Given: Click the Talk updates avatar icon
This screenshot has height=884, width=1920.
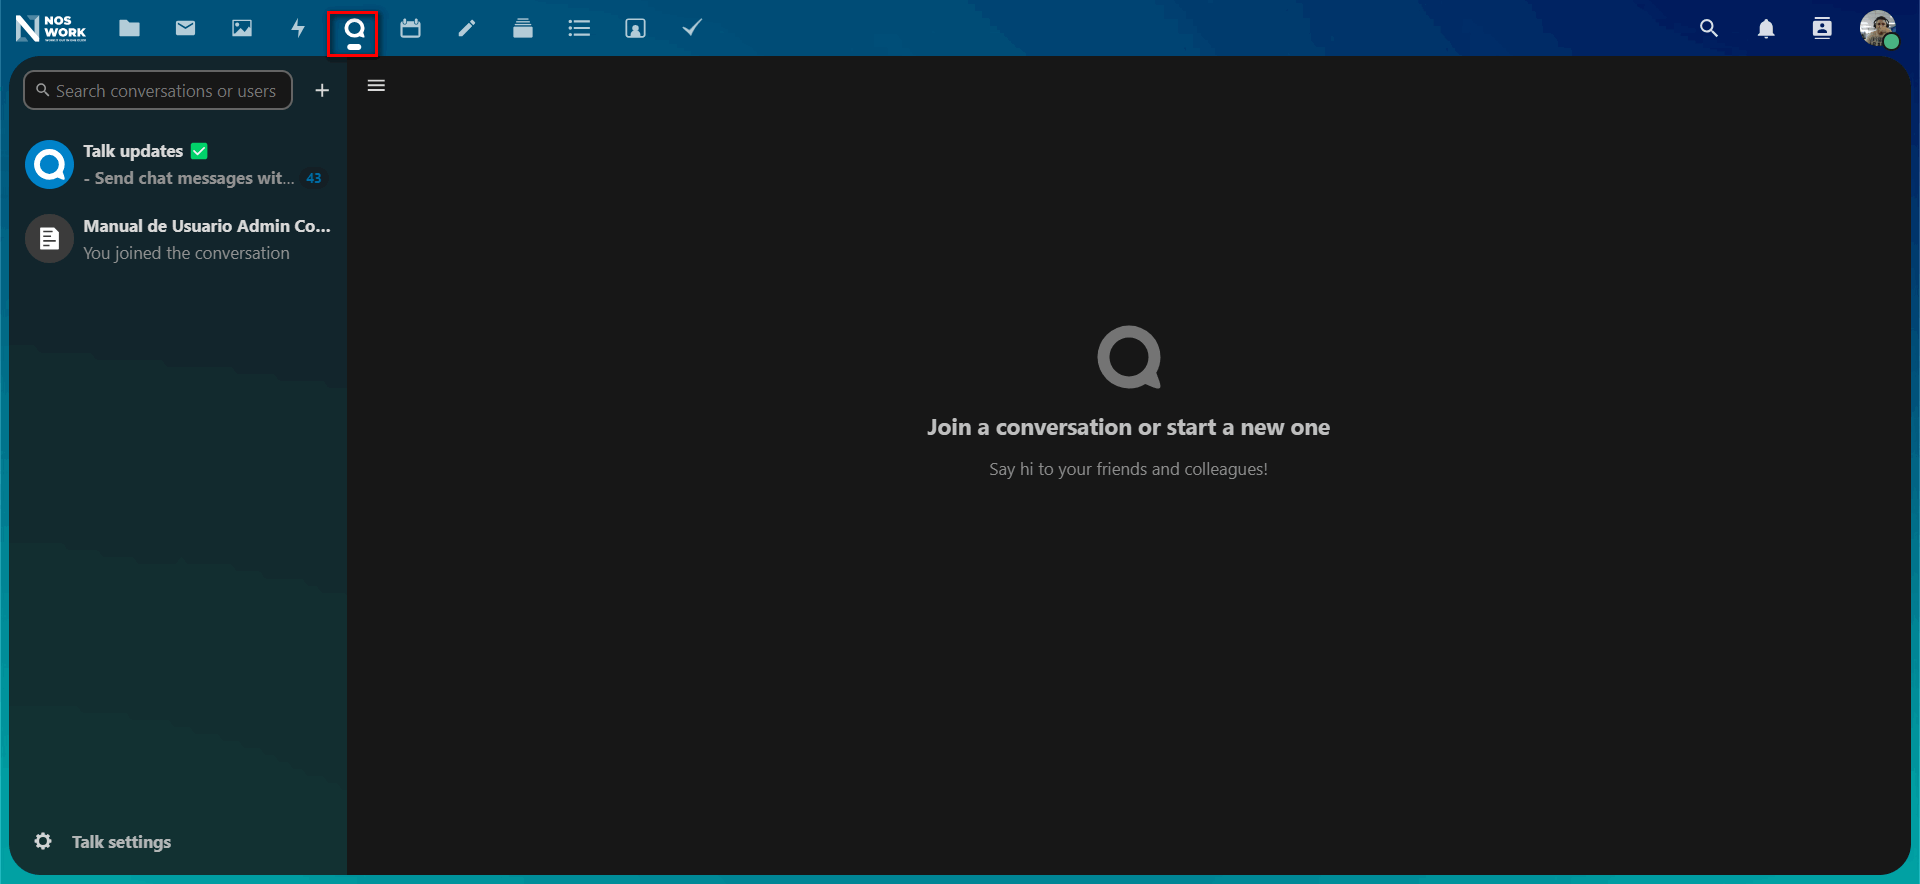Looking at the screenshot, I should pos(49,164).
